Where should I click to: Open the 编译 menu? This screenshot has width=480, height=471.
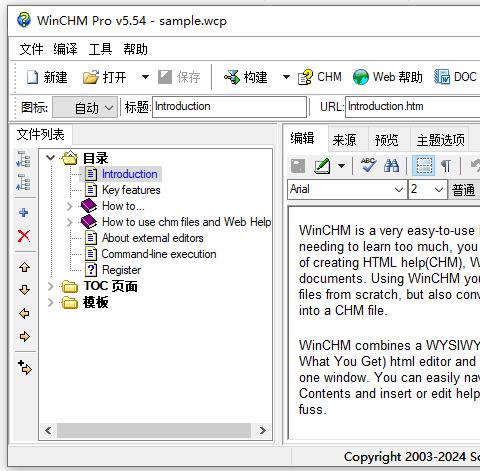(65, 49)
